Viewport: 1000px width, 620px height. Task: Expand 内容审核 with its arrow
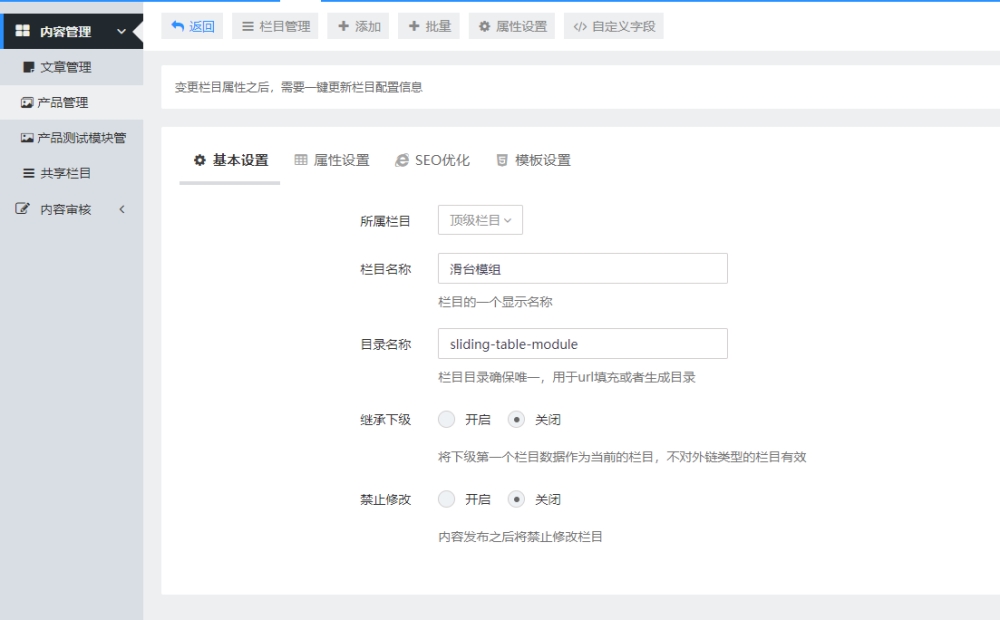coord(122,209)
